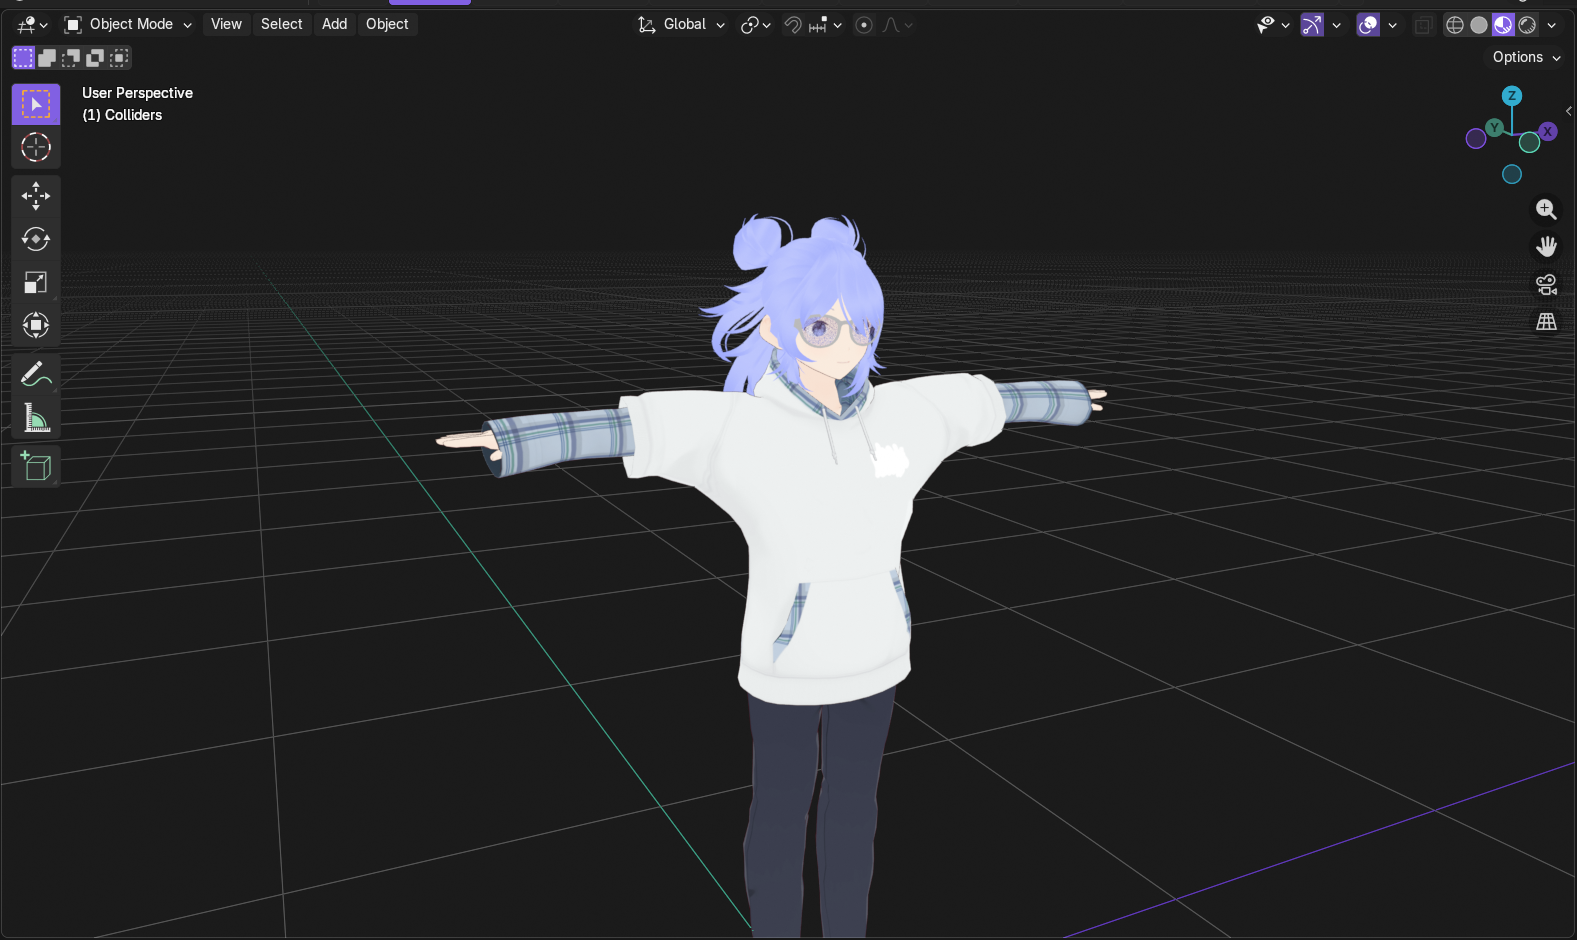Open the pivot point dropdown
The width and height of the screenshot is (1577, 940).
(755, 25)
